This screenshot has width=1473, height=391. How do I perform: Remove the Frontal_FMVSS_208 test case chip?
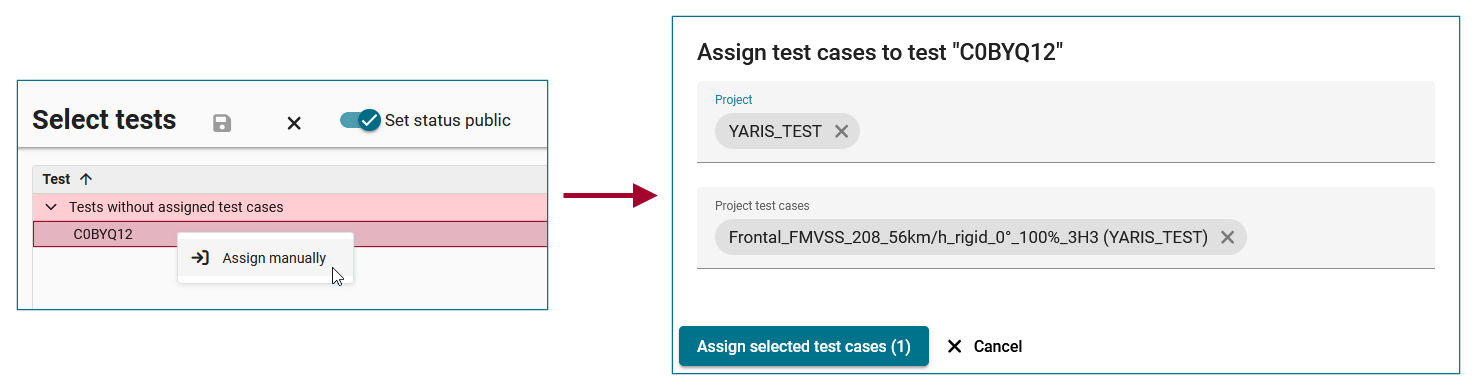point(1227,237)
